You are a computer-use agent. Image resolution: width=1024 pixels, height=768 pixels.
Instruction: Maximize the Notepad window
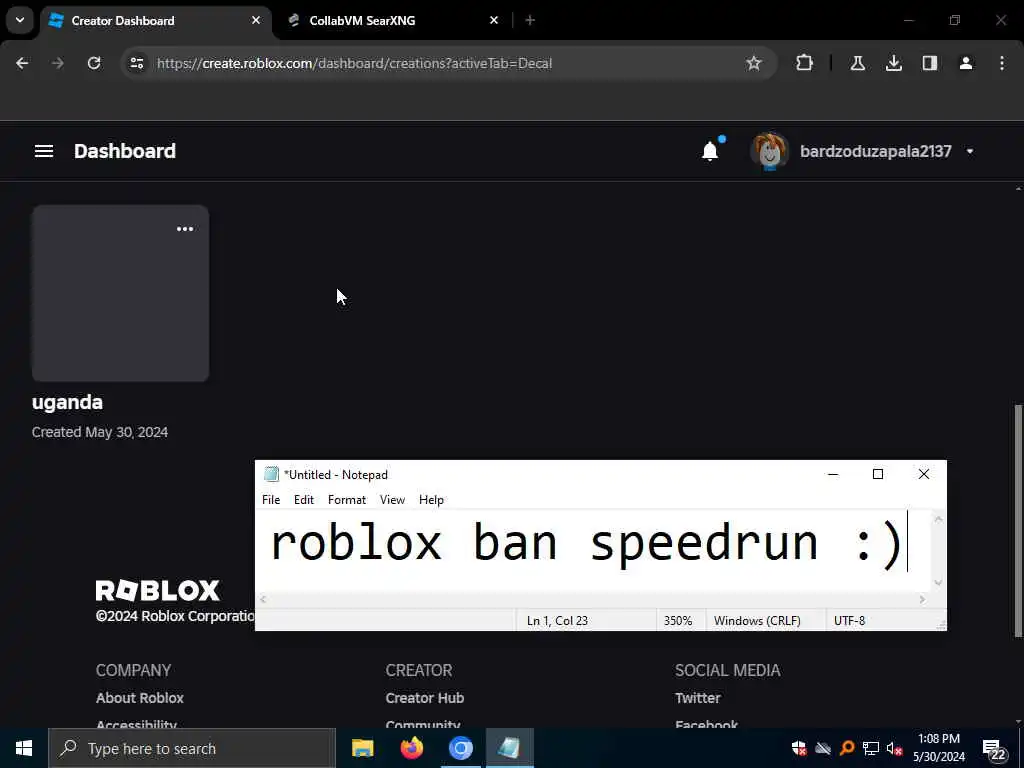point(878,474)
